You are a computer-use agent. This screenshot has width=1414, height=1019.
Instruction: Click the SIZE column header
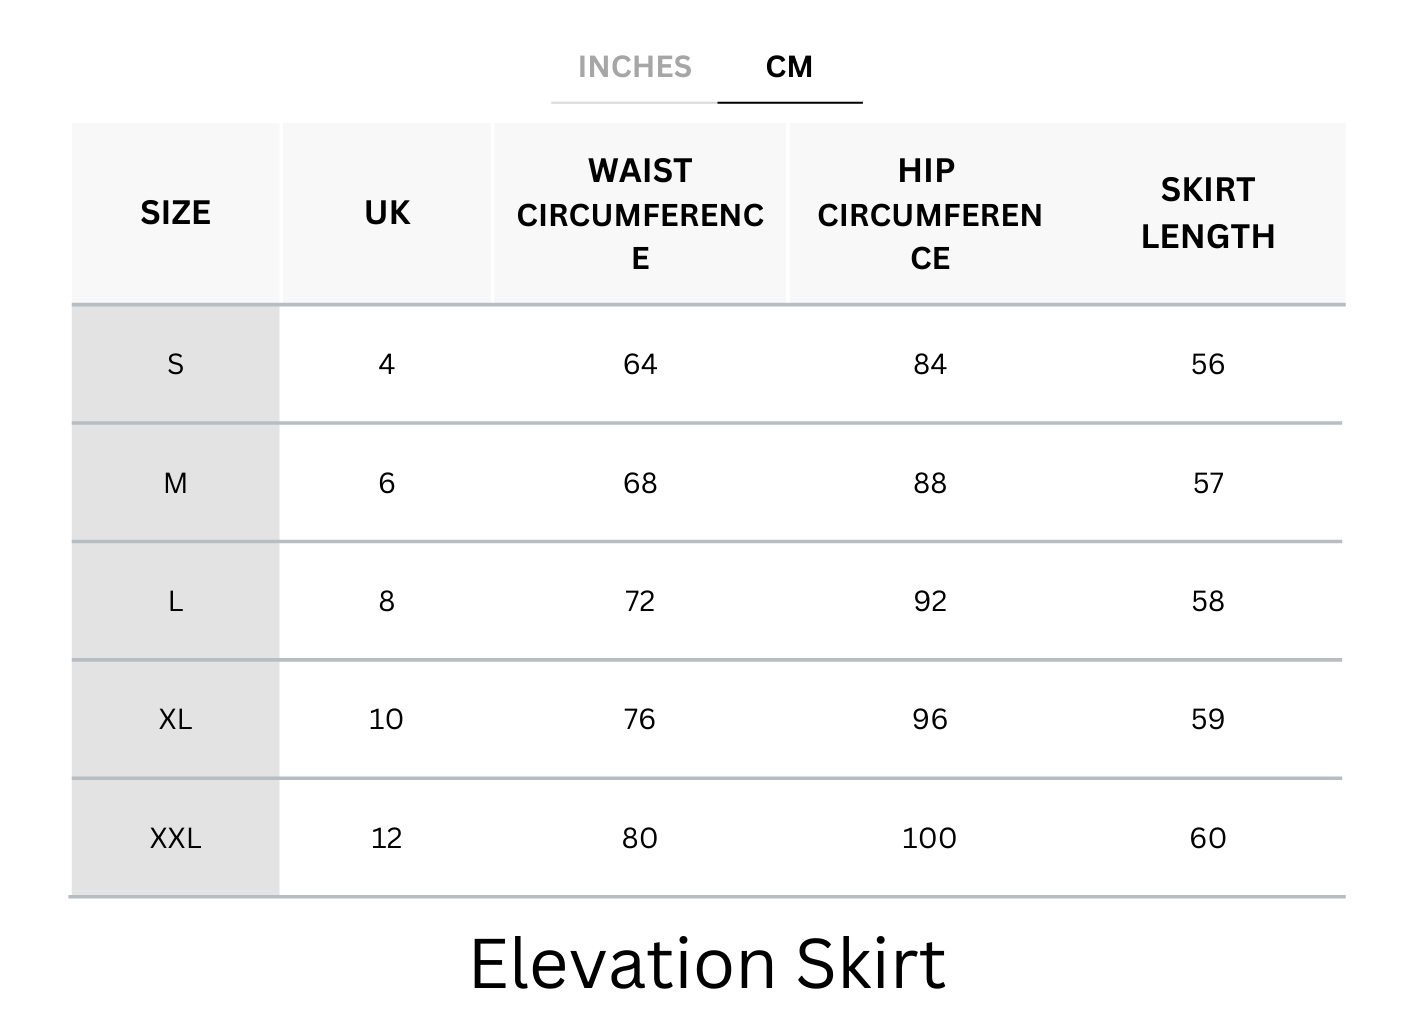coord(175,213)
